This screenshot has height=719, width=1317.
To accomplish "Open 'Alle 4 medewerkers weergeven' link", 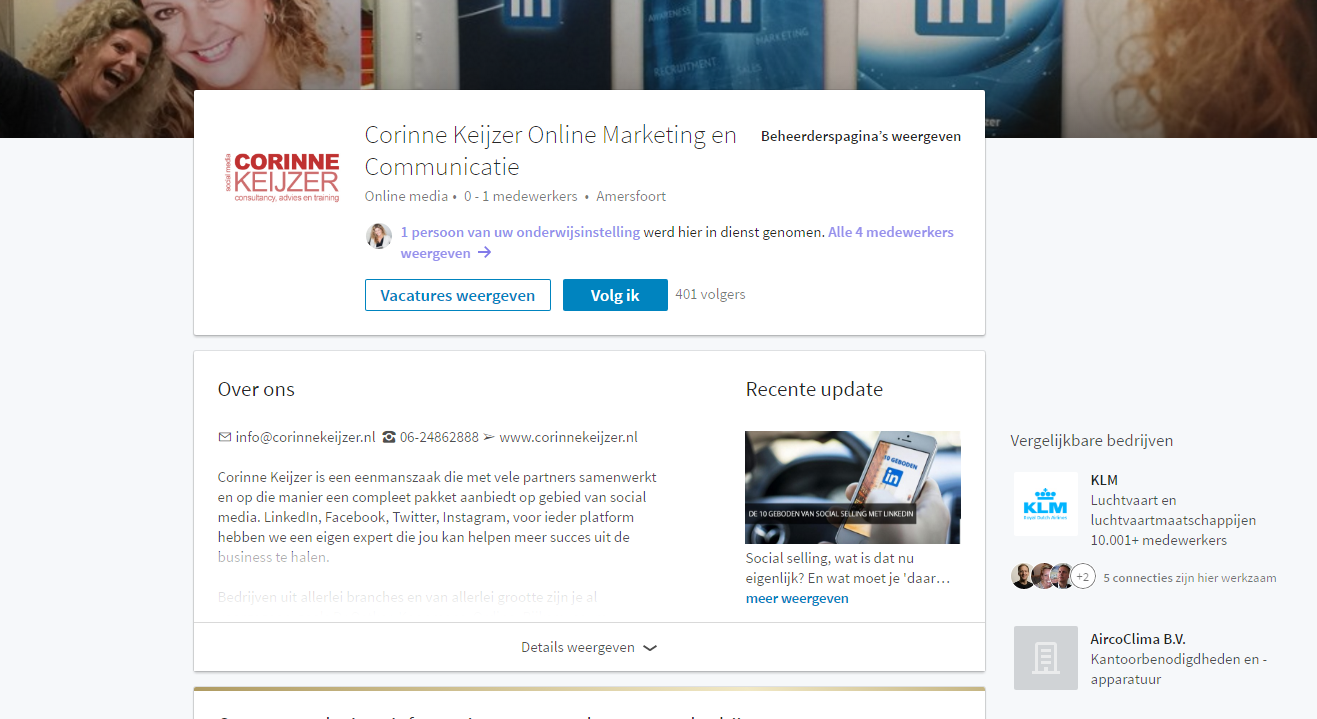I will point(677,242).
